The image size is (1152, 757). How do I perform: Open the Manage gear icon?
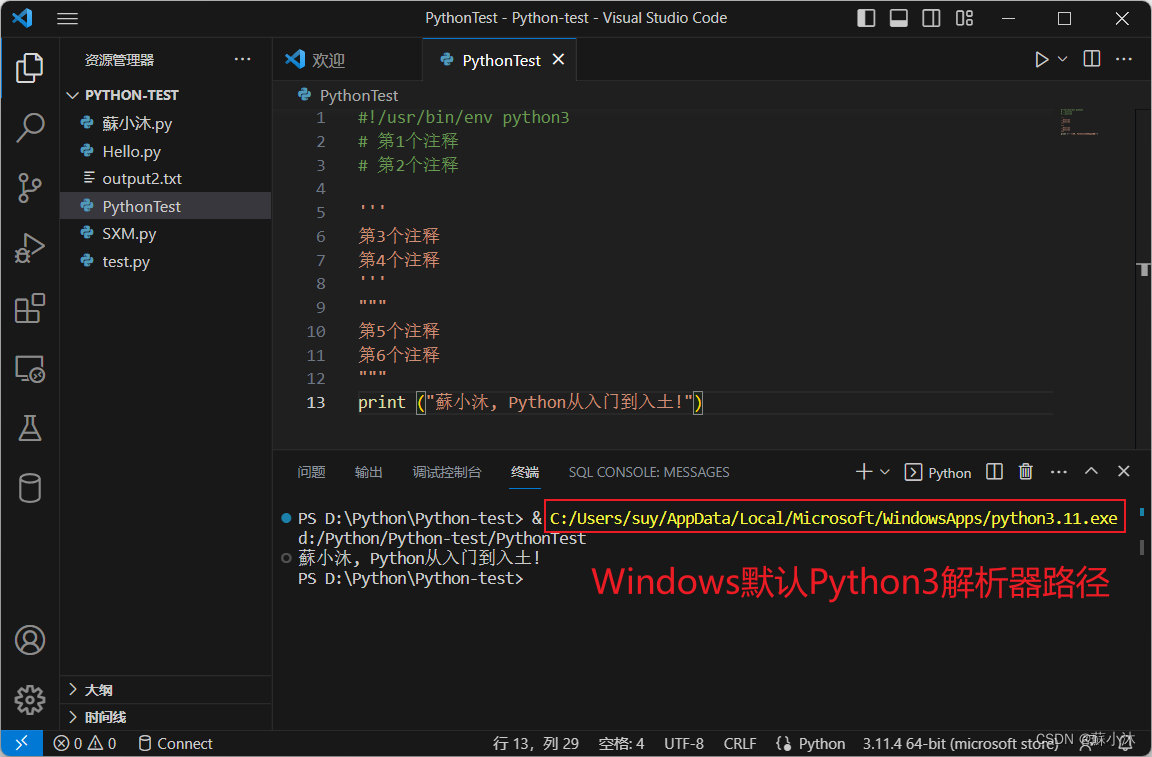point(29,700)
